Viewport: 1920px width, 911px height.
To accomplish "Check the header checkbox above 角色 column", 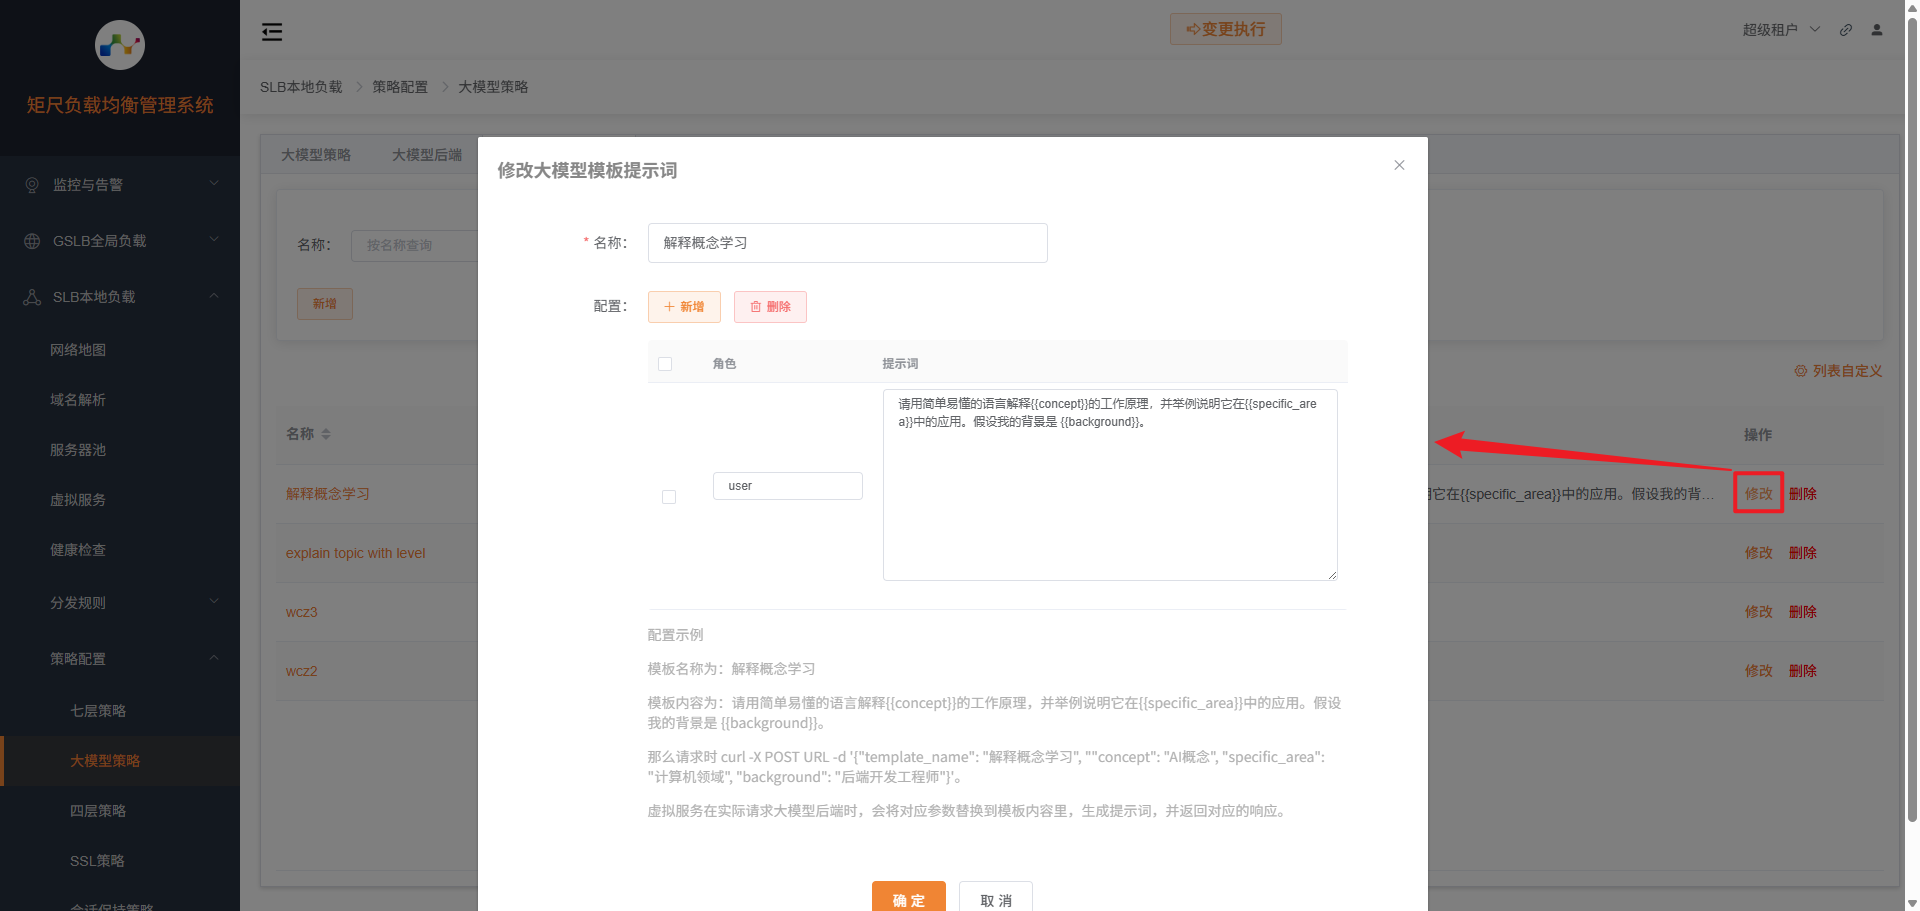I will [665, 364].
